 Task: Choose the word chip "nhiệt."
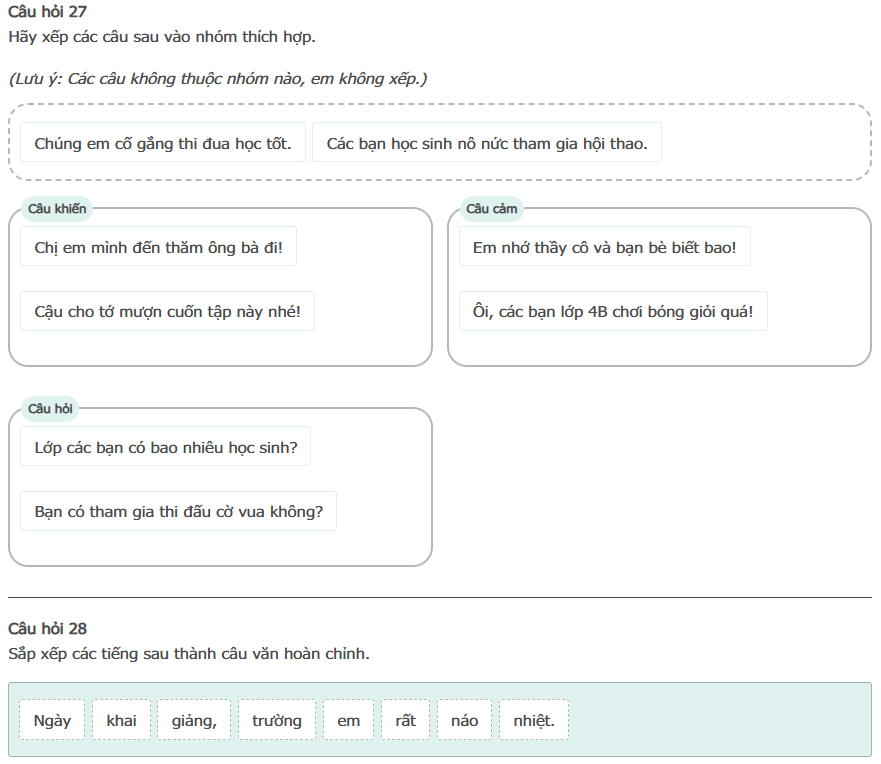[533, 720]
